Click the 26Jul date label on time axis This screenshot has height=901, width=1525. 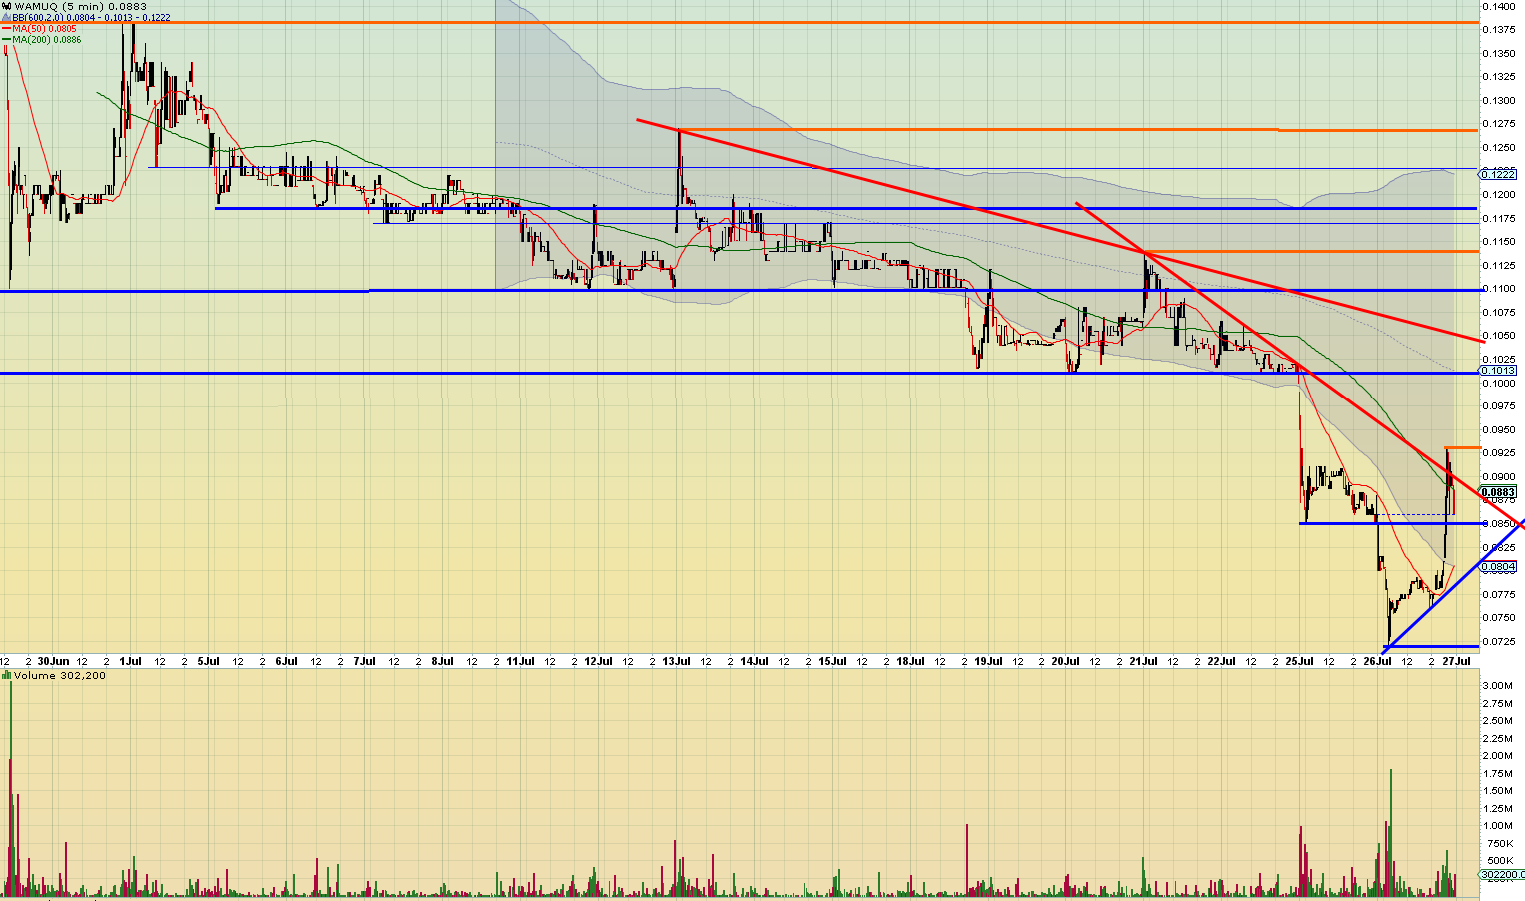coord(1378,661)
